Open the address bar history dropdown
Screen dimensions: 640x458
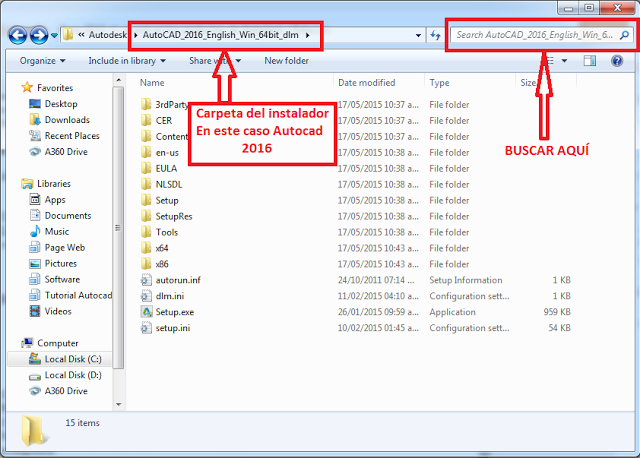tap(418, 36)
